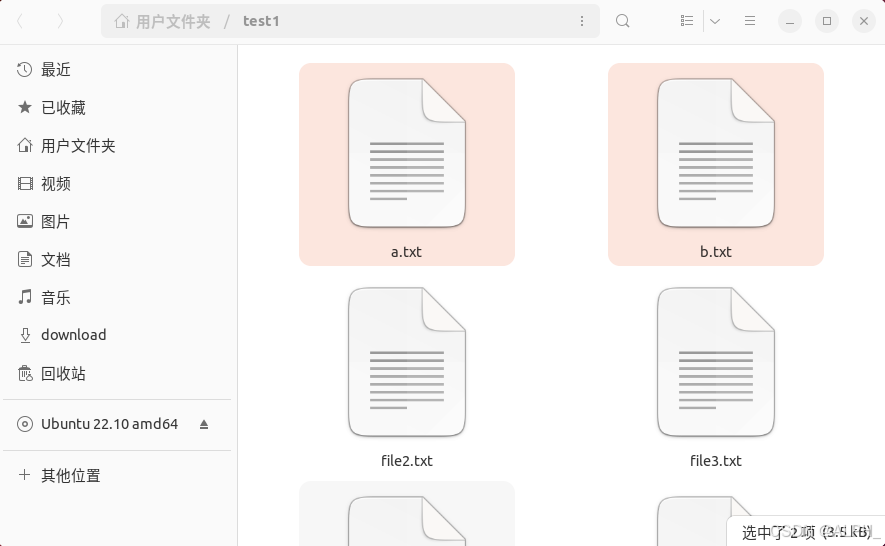Screen dimensions: 885x546
Task: Open the hamburger main menu
Action: click(750, 21)
